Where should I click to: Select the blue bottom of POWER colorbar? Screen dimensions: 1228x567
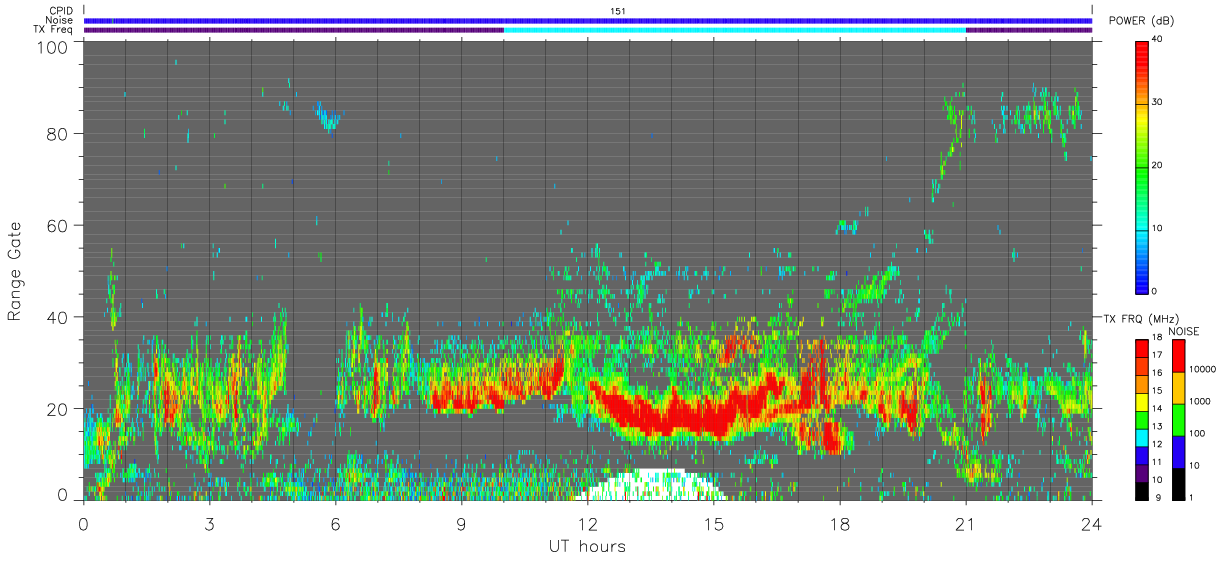click(1141, 280)
